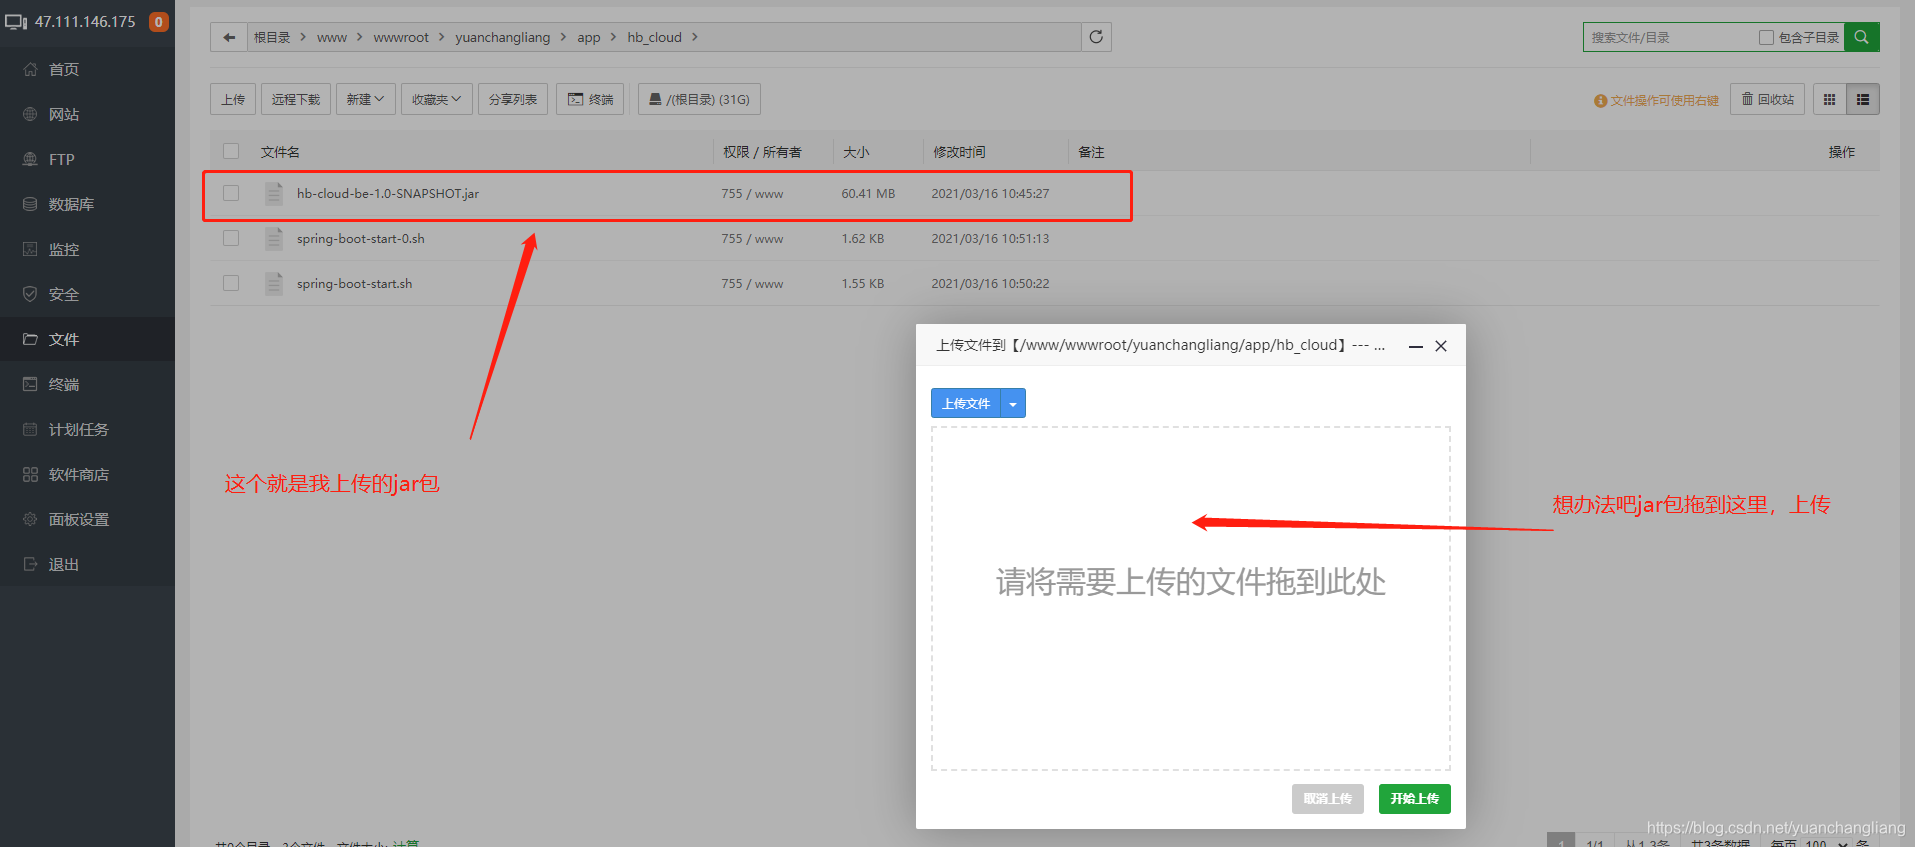
Task: Open the 上传文件 dropdown arrow
Action: 1013,403
